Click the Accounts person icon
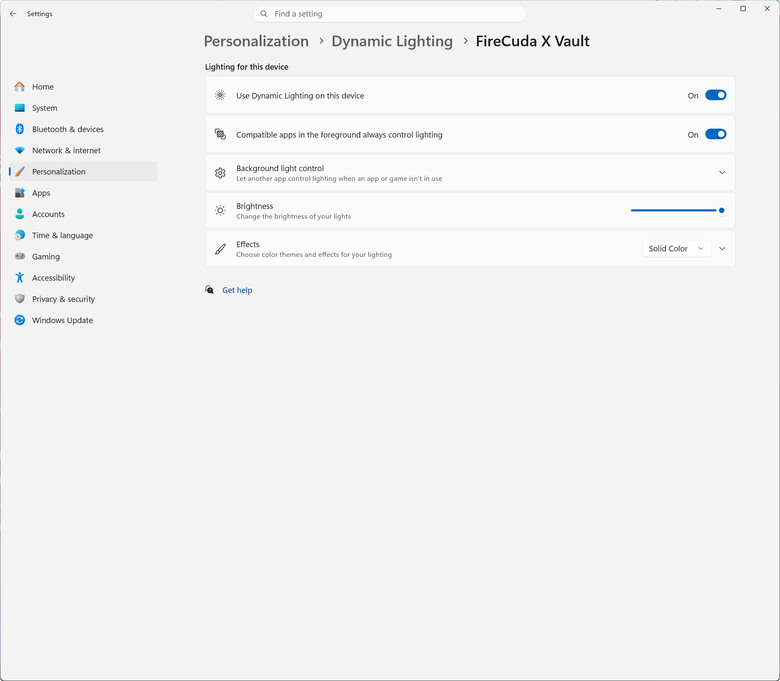780x681 pixels. tap(19, 214)
